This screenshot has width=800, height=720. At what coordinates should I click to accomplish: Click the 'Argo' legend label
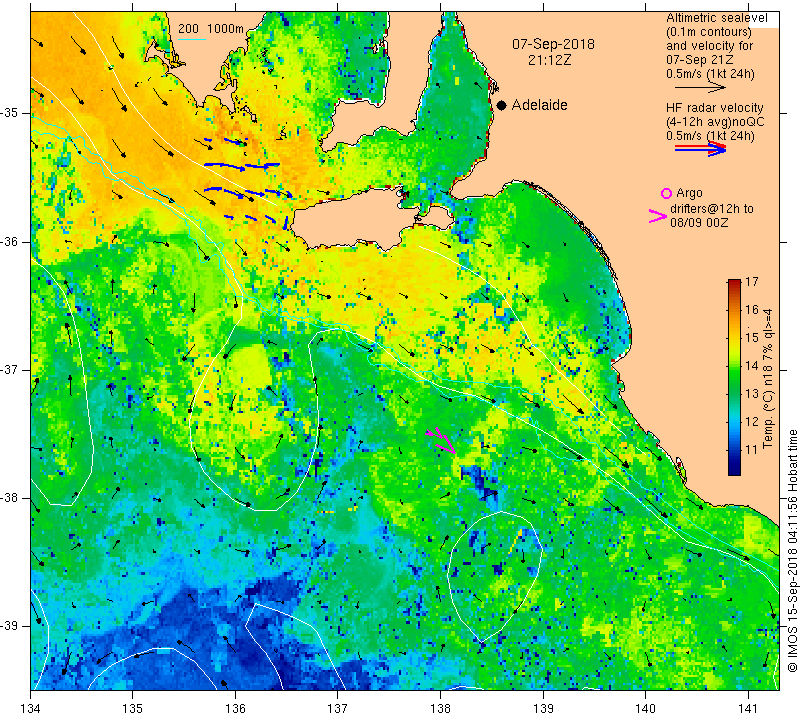coord(689,193)
